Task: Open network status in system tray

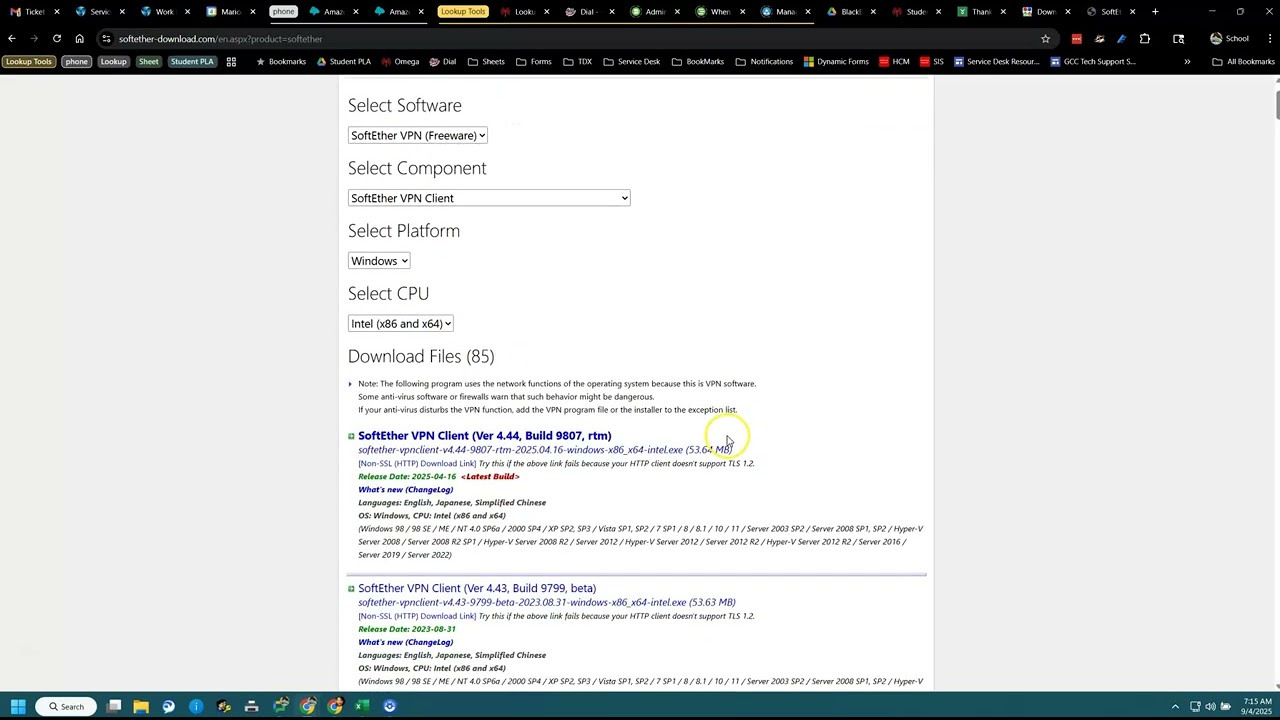Action: pyautogui.click(x=1195, y=706)
